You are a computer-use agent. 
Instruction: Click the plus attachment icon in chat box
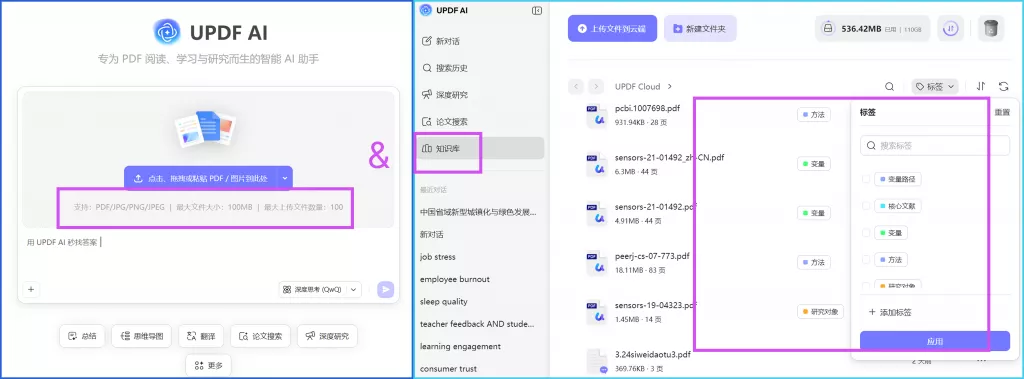point(31,289)
